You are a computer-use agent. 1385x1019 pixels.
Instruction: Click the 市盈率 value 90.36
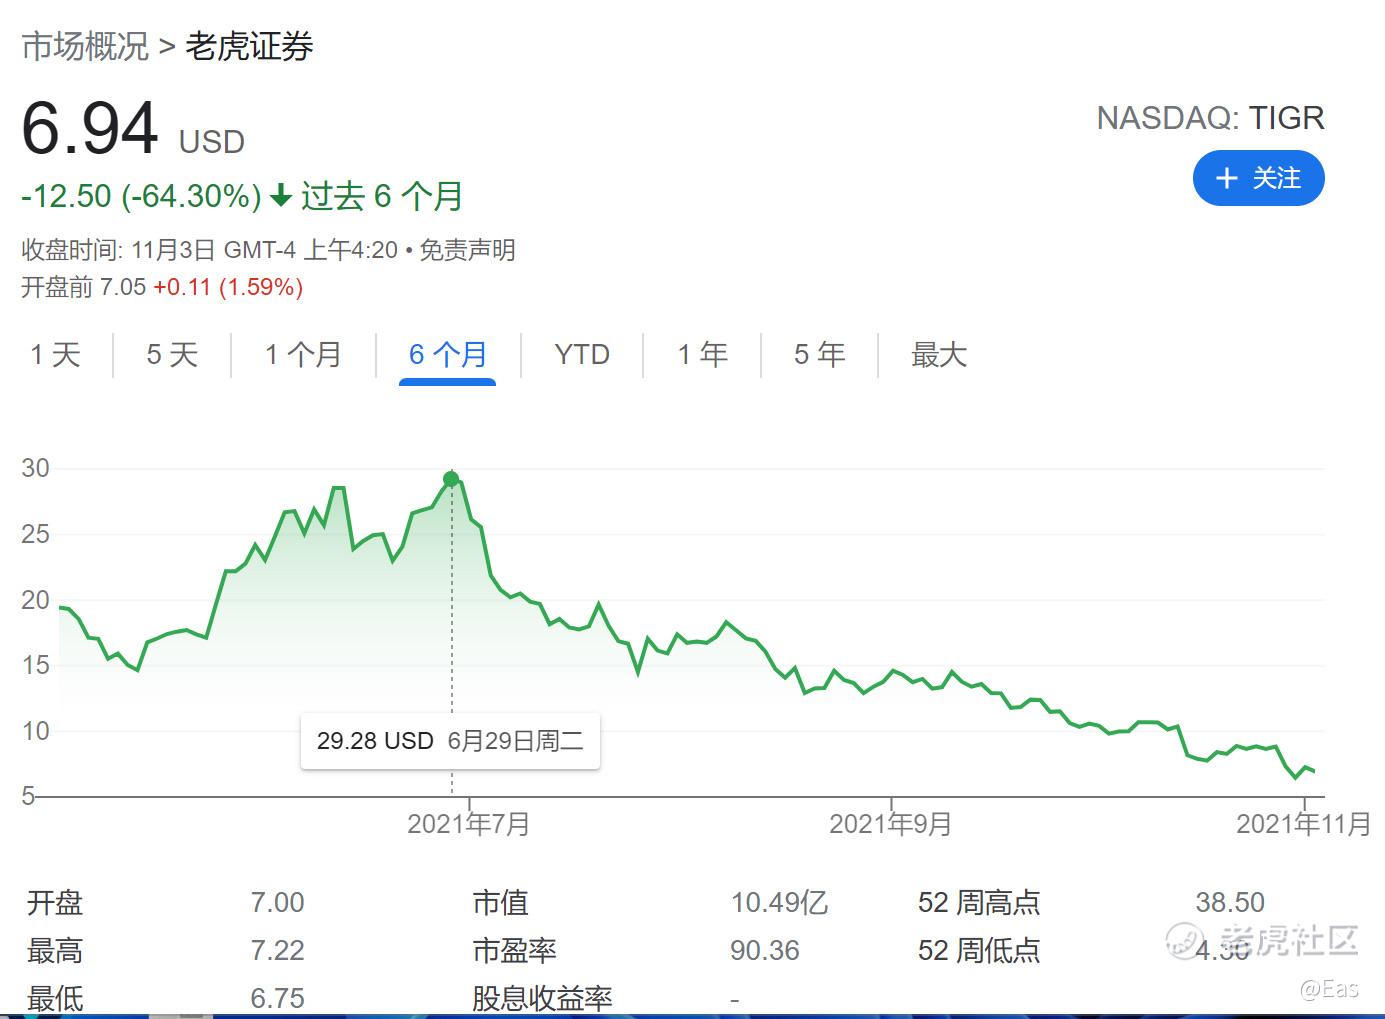pos(765,950)
